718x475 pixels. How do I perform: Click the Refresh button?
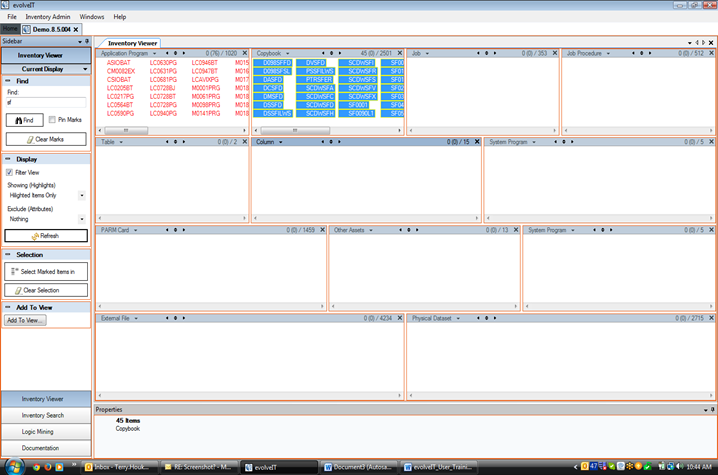(46, 236)
